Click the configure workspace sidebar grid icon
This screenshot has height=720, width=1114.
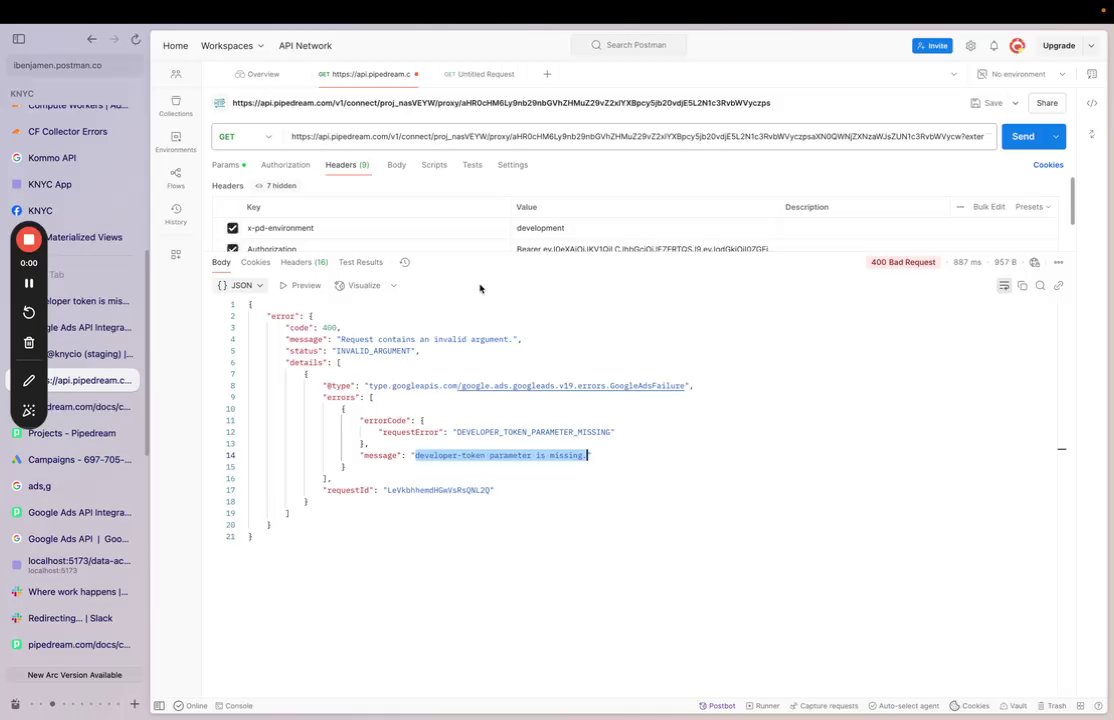point(175,254)
